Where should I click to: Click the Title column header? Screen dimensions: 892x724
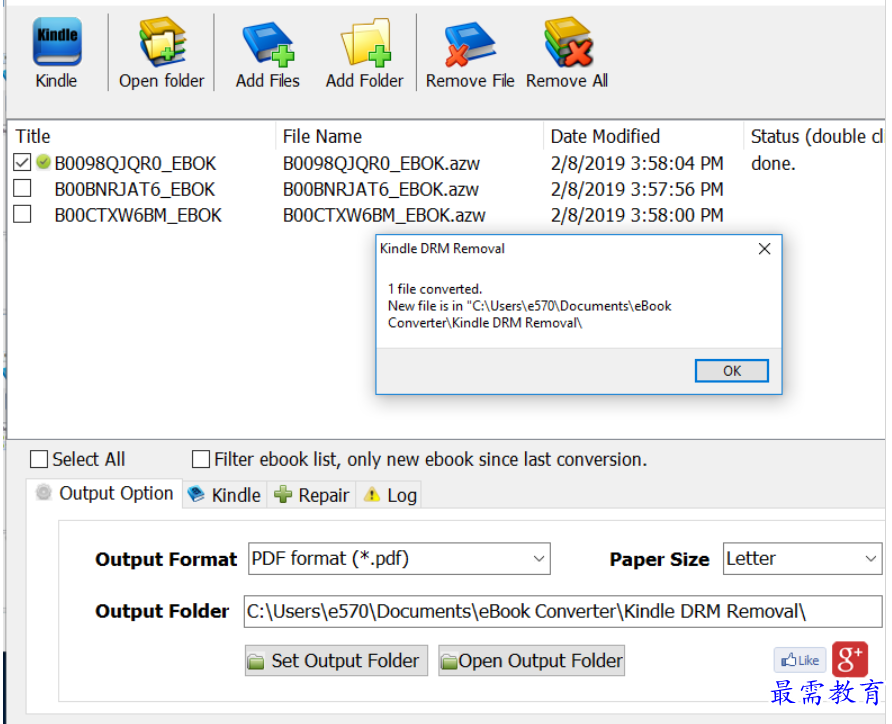(x=142, y=136)
